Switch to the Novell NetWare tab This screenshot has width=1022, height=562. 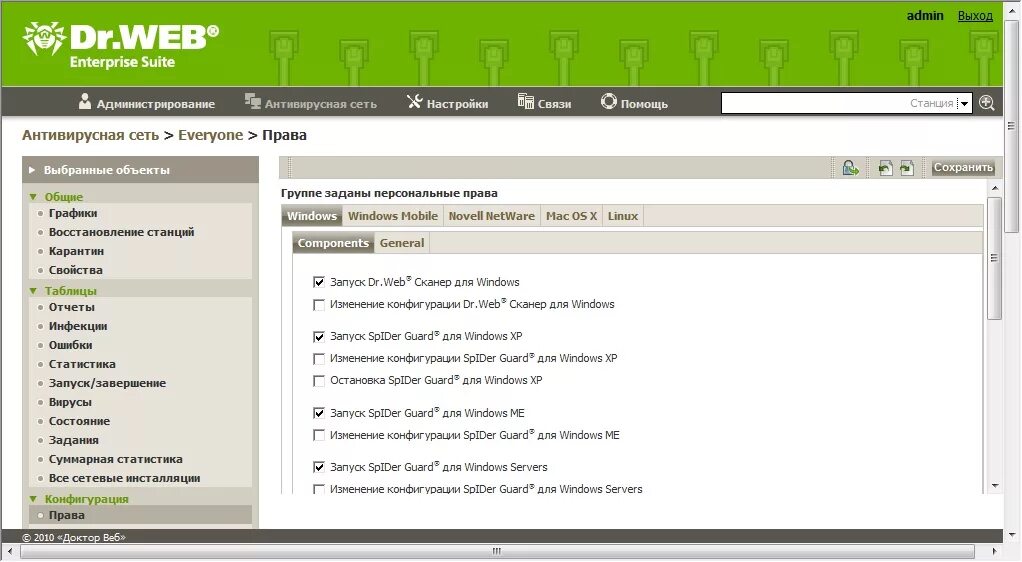(x=491, y=216)
